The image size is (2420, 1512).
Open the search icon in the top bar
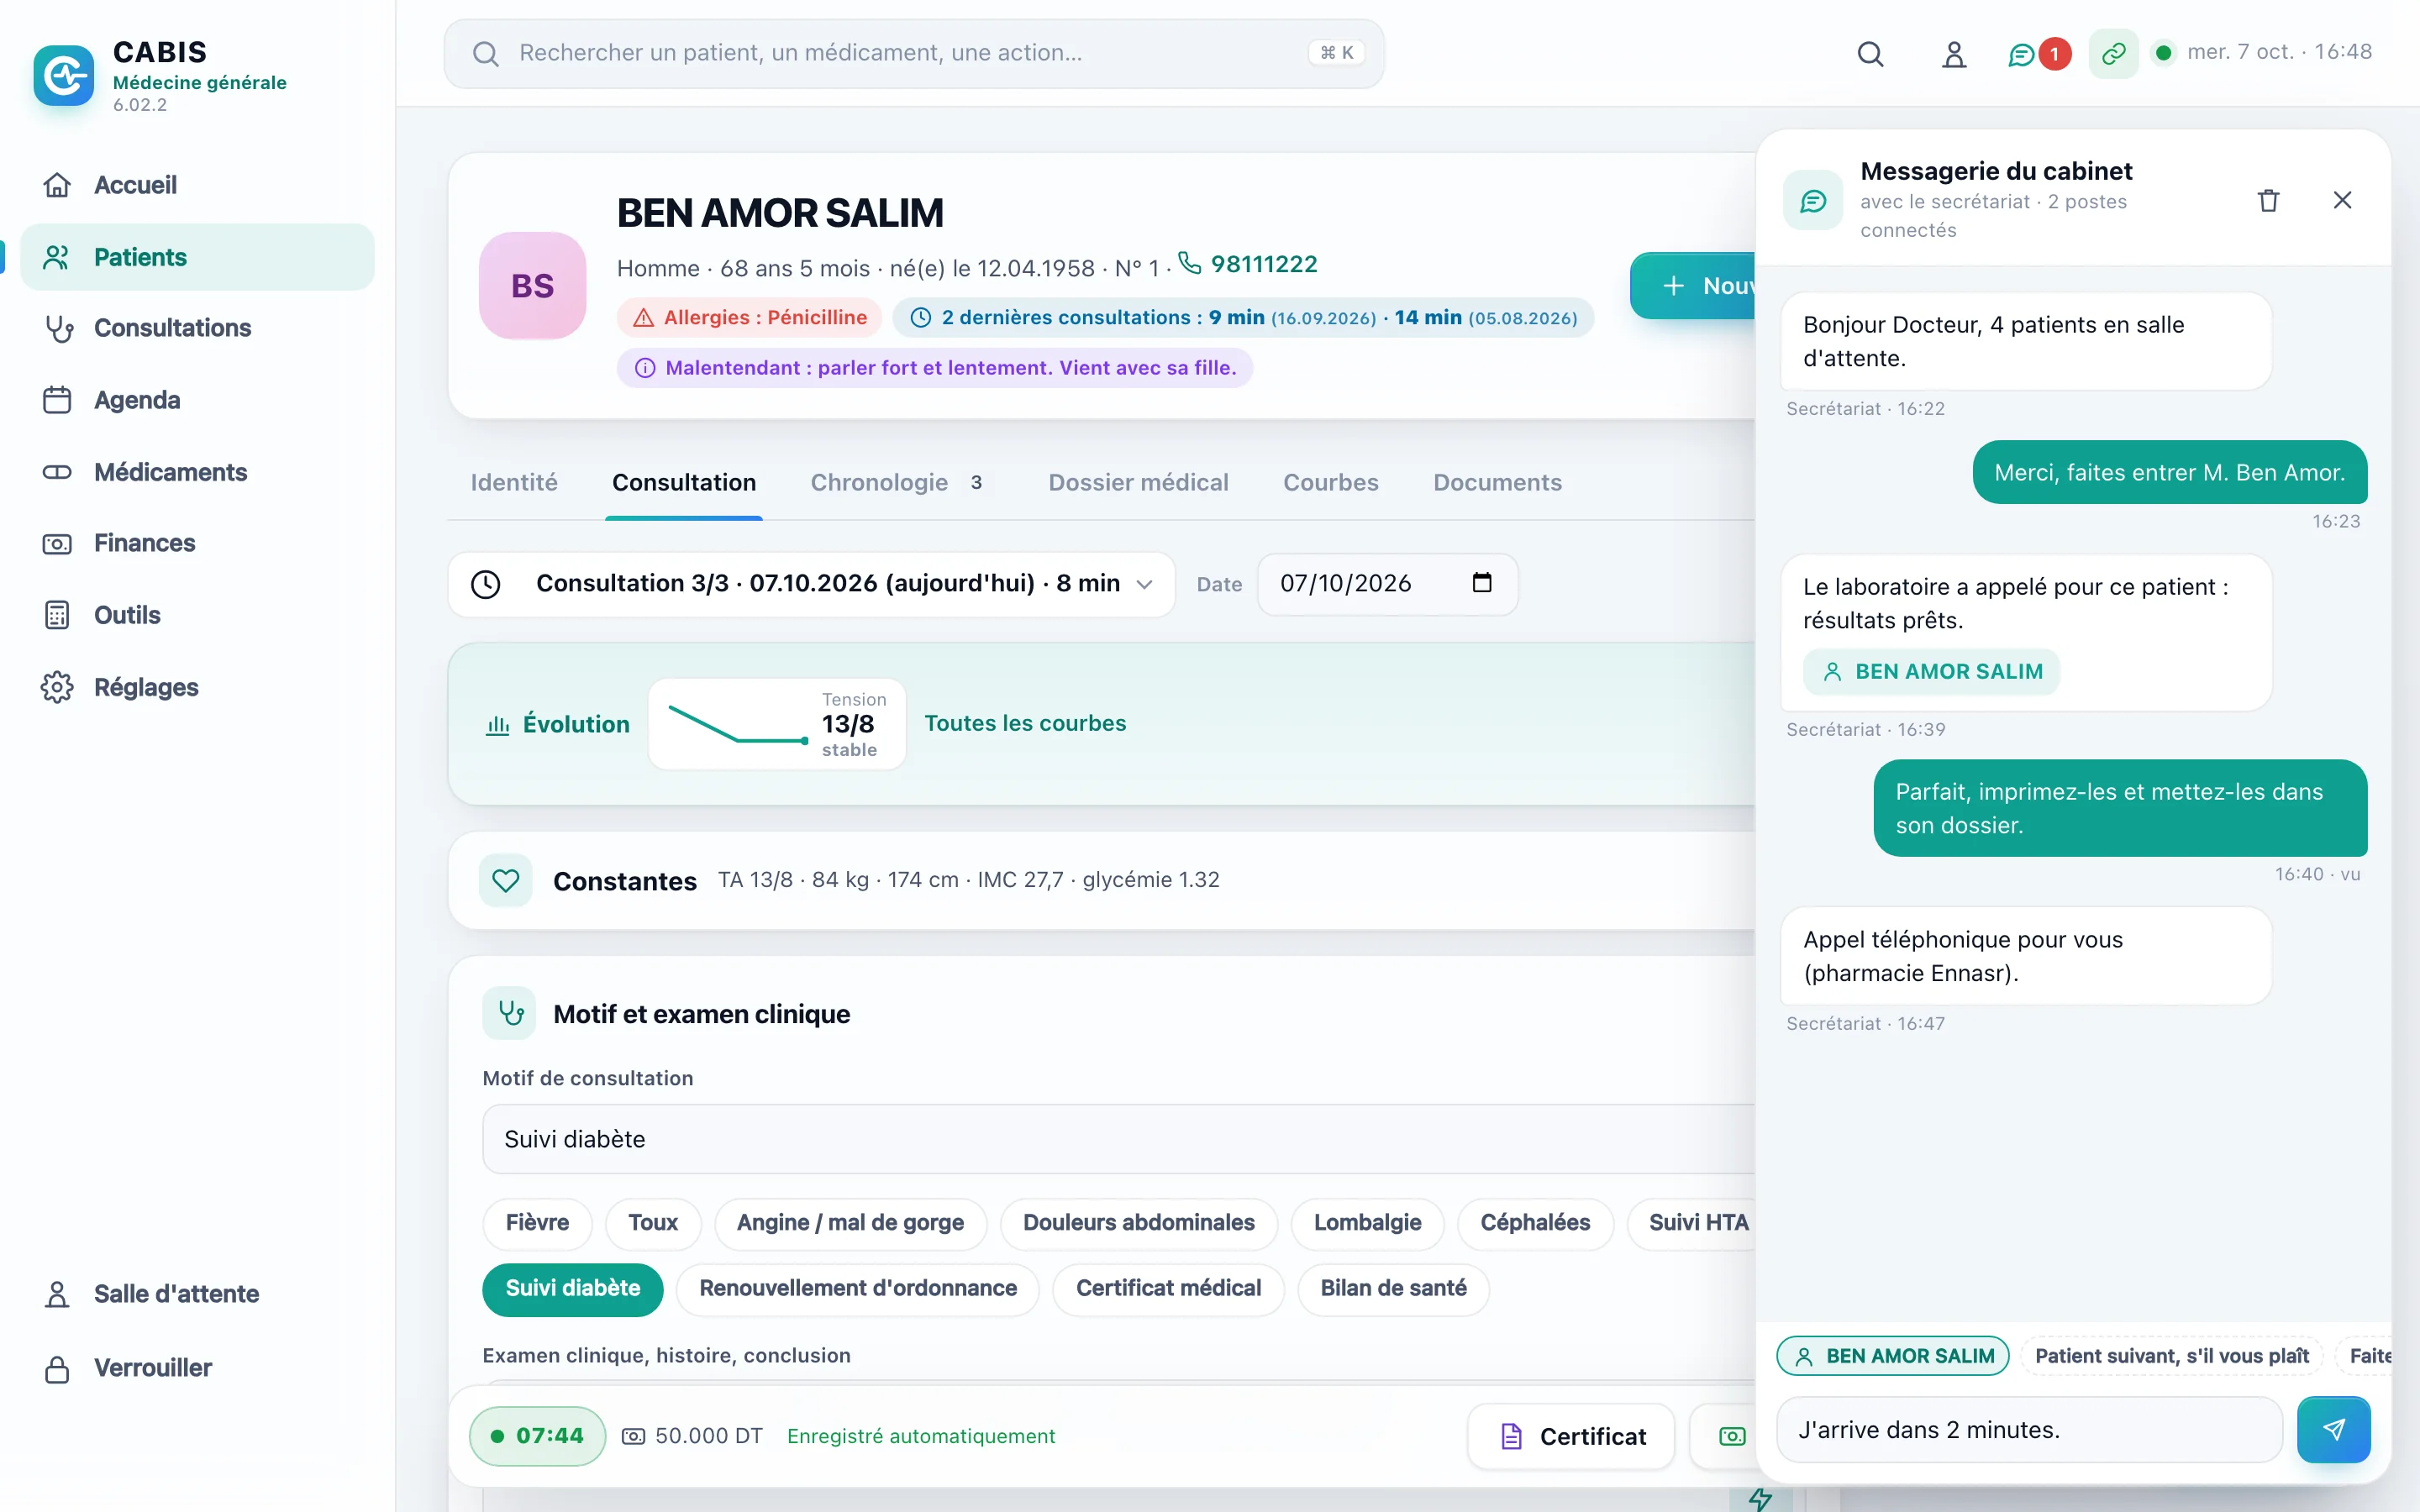point(1870,54)
